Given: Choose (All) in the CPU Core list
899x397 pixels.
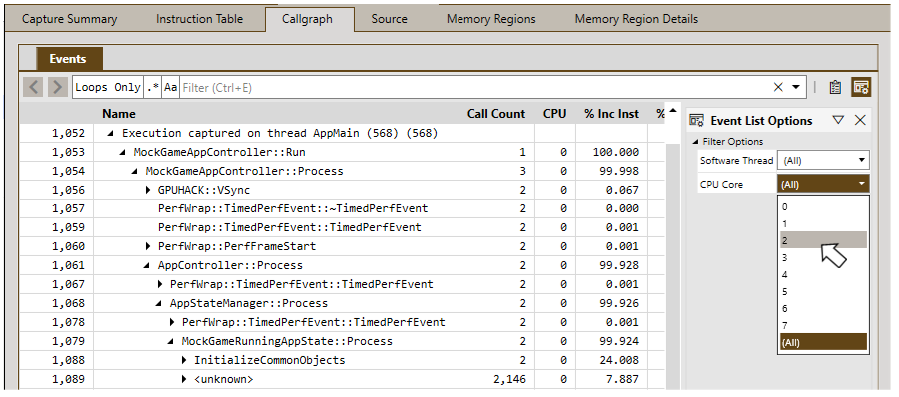Looking at the screenshot, I should (x=822, y=342).
